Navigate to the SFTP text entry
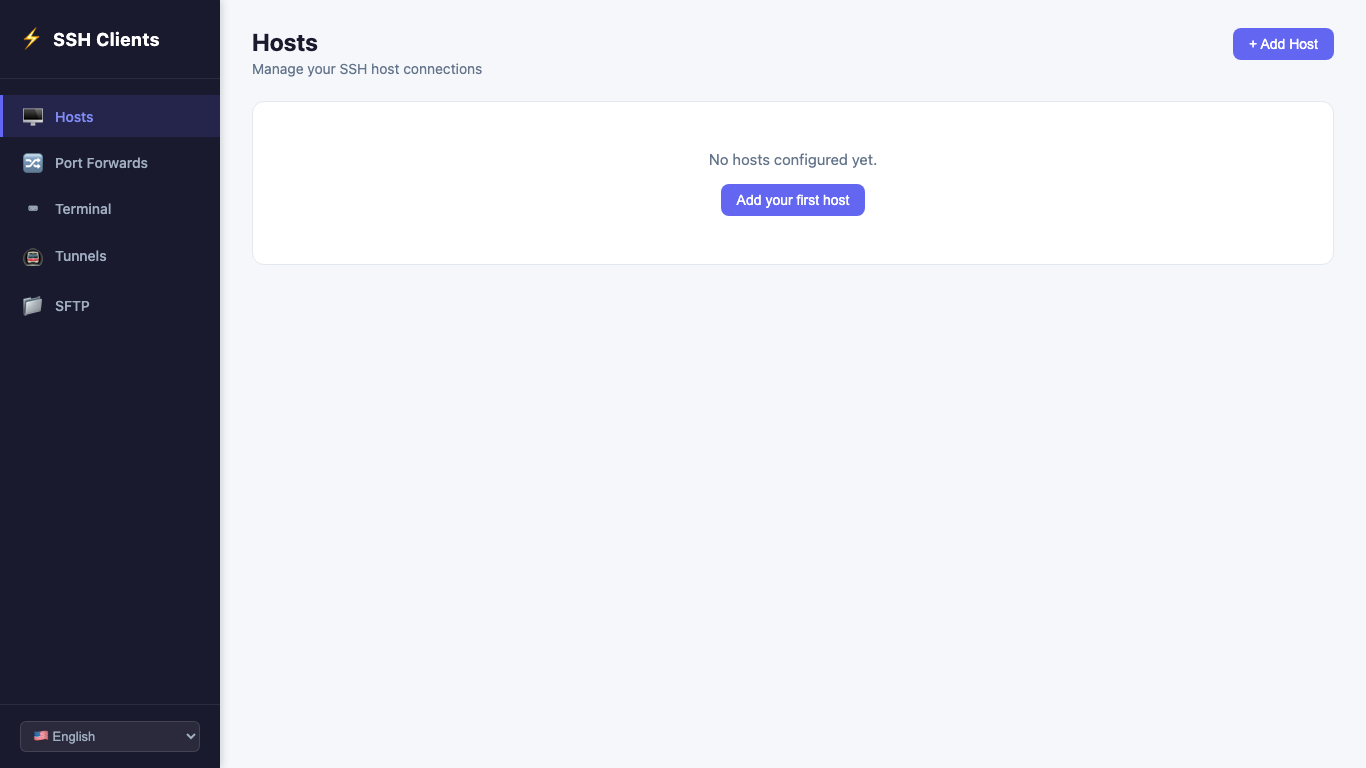Image resolution: width=1366 pixels, height=768 pixels. point(72,306)
